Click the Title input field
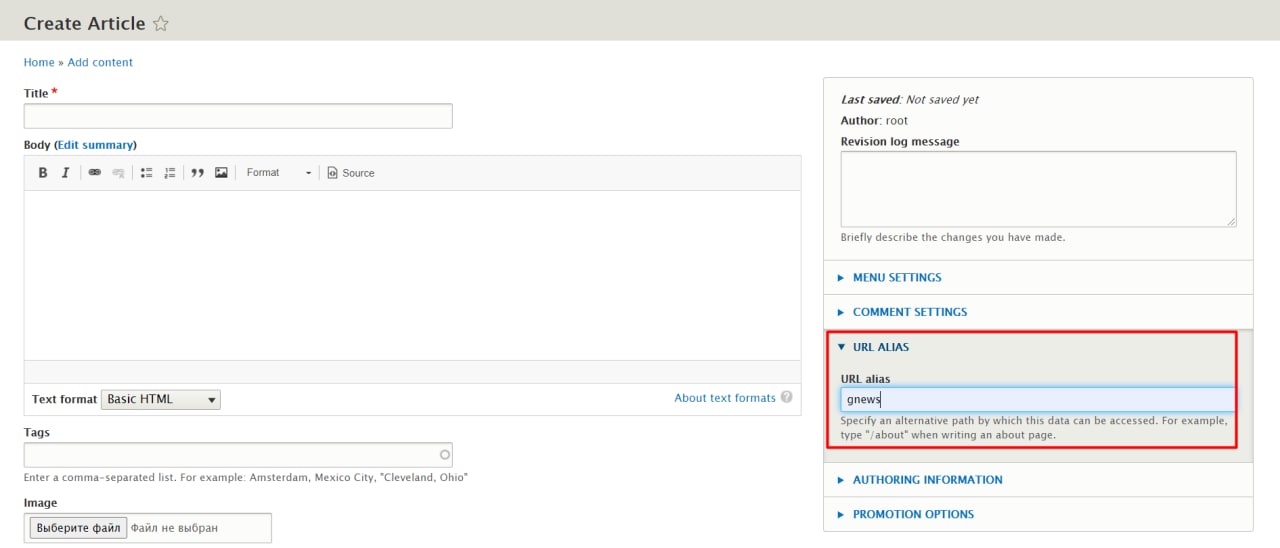This screenshot has height=548, width=1280. [238, 116]
